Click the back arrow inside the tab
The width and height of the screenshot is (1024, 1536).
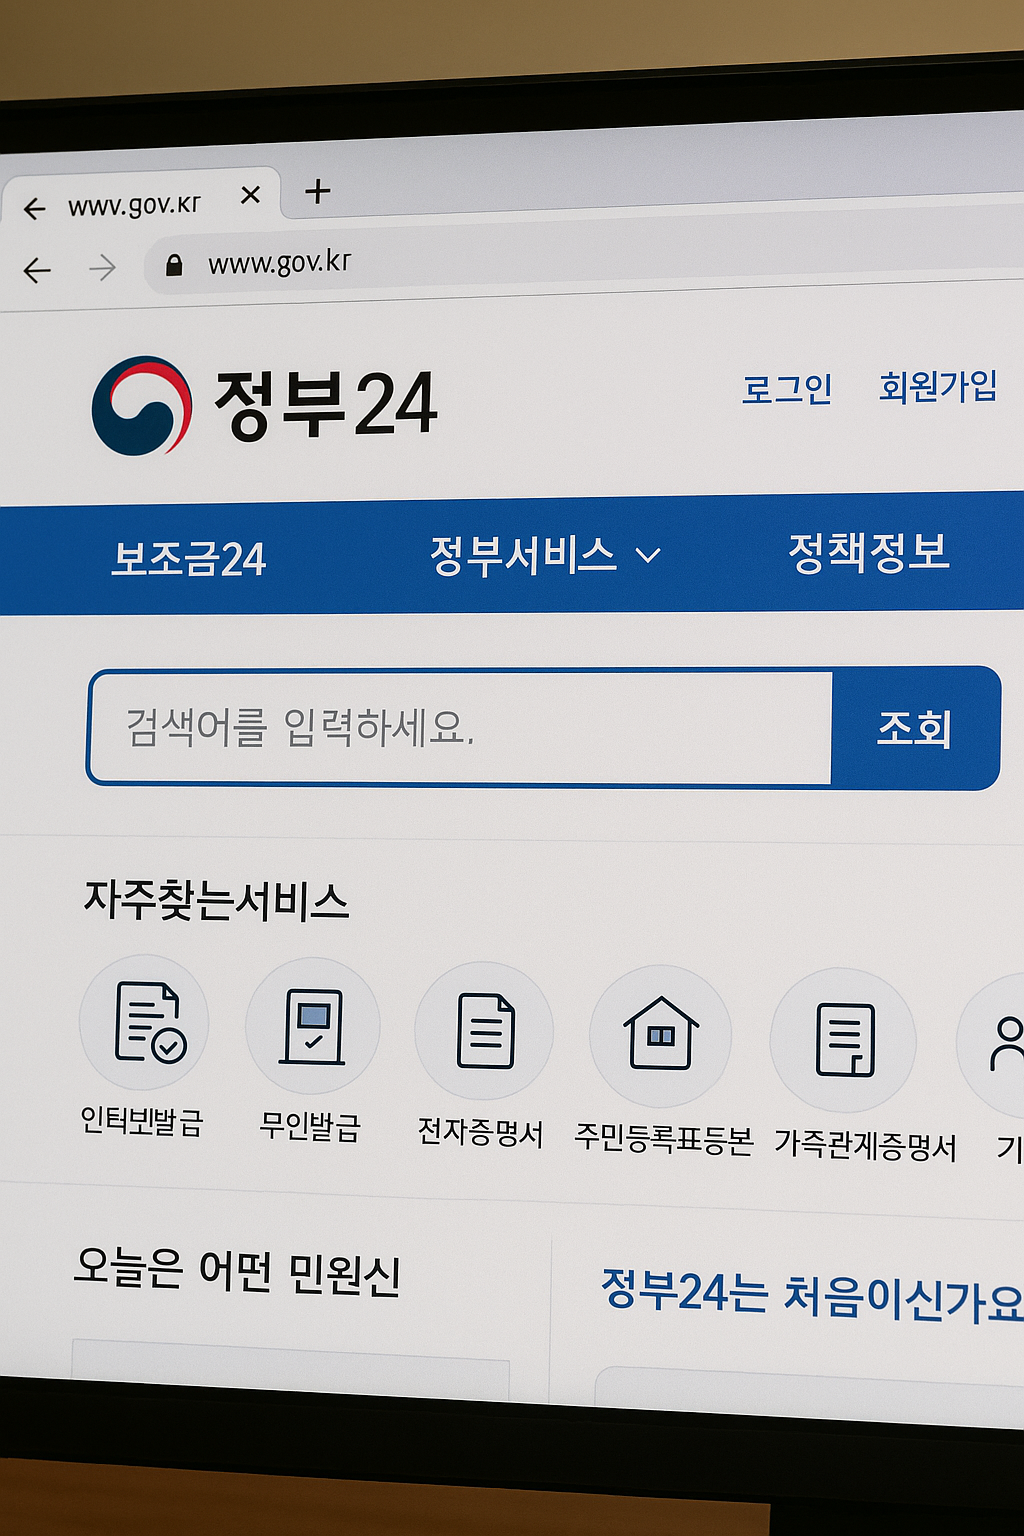pyautogui.click(x=35, y=209)
